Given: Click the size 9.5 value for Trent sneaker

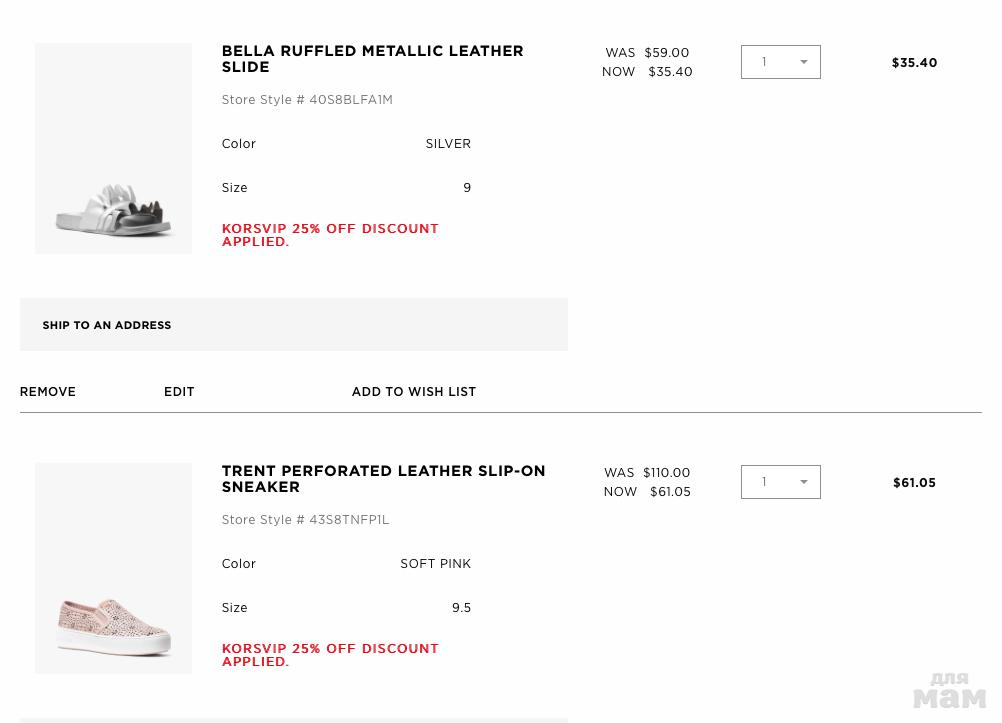Looking at the screenshot, I should pyautogui.click(x=461, y=608).
